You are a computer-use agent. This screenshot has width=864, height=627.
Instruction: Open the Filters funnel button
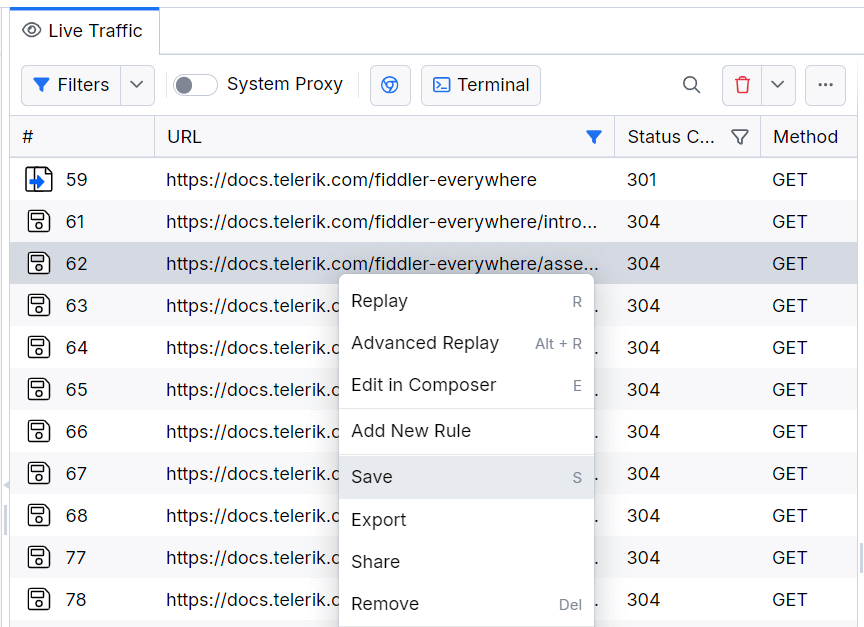[x=70, y=85]
